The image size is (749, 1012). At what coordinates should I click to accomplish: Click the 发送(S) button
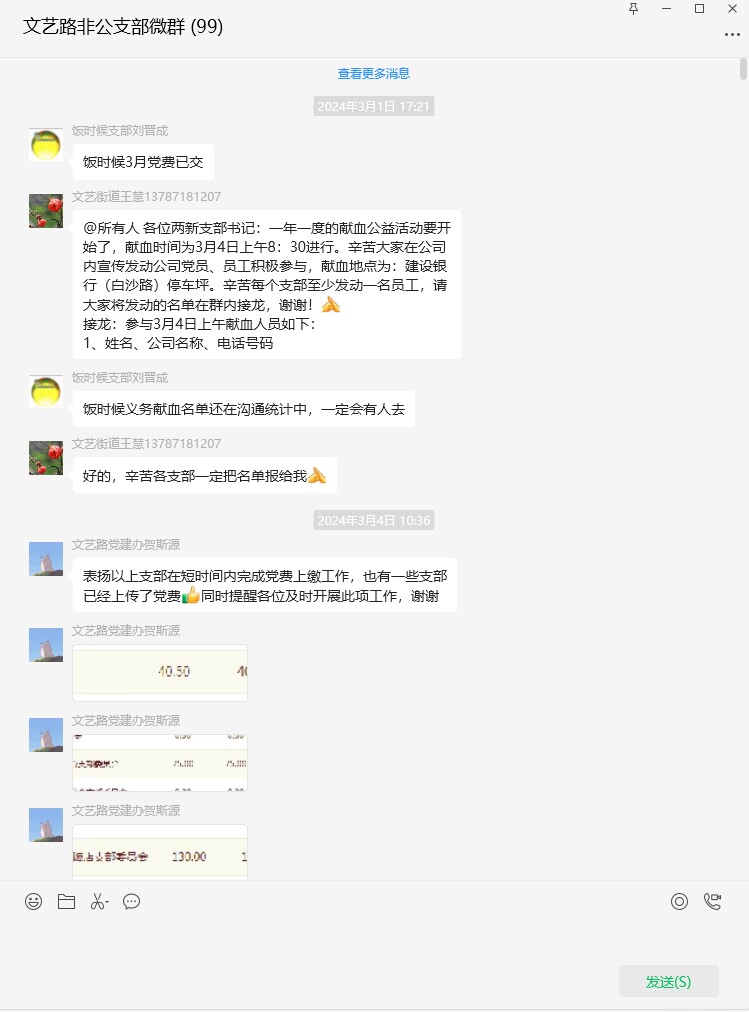tap(668, 981)
